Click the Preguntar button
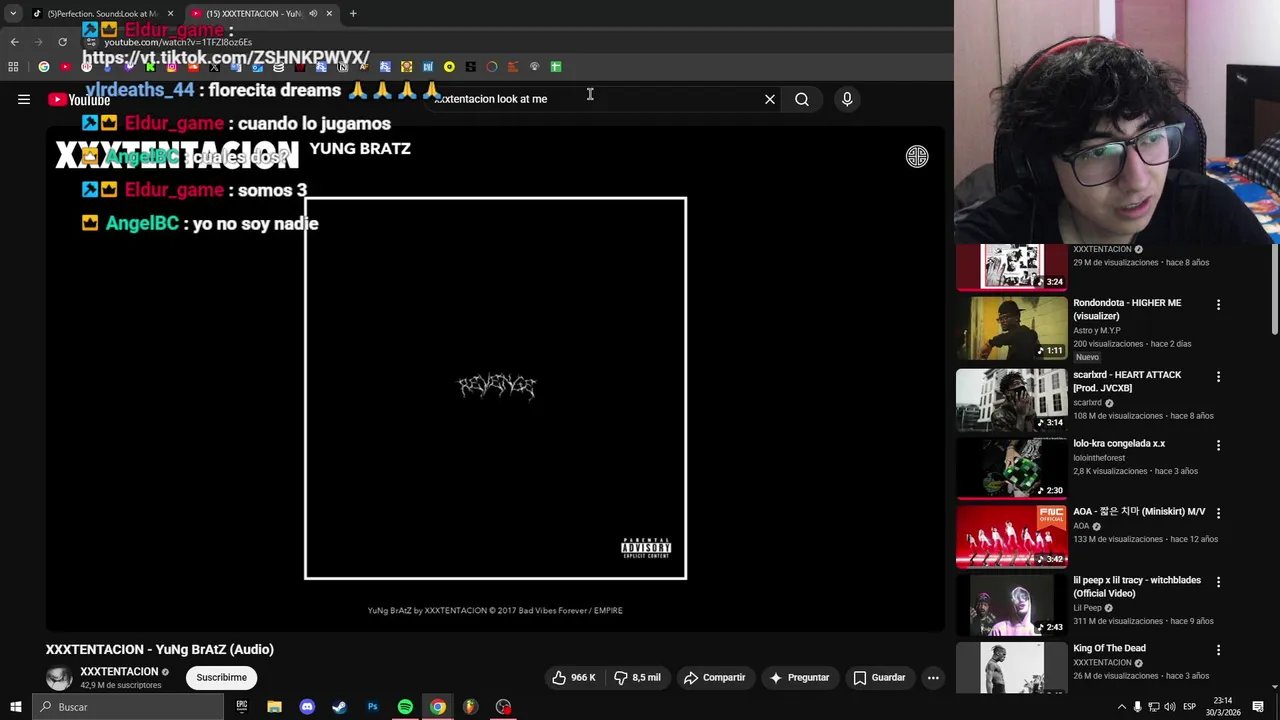The height and width of the screenshot is (720, 1280). tap(798, 677)
